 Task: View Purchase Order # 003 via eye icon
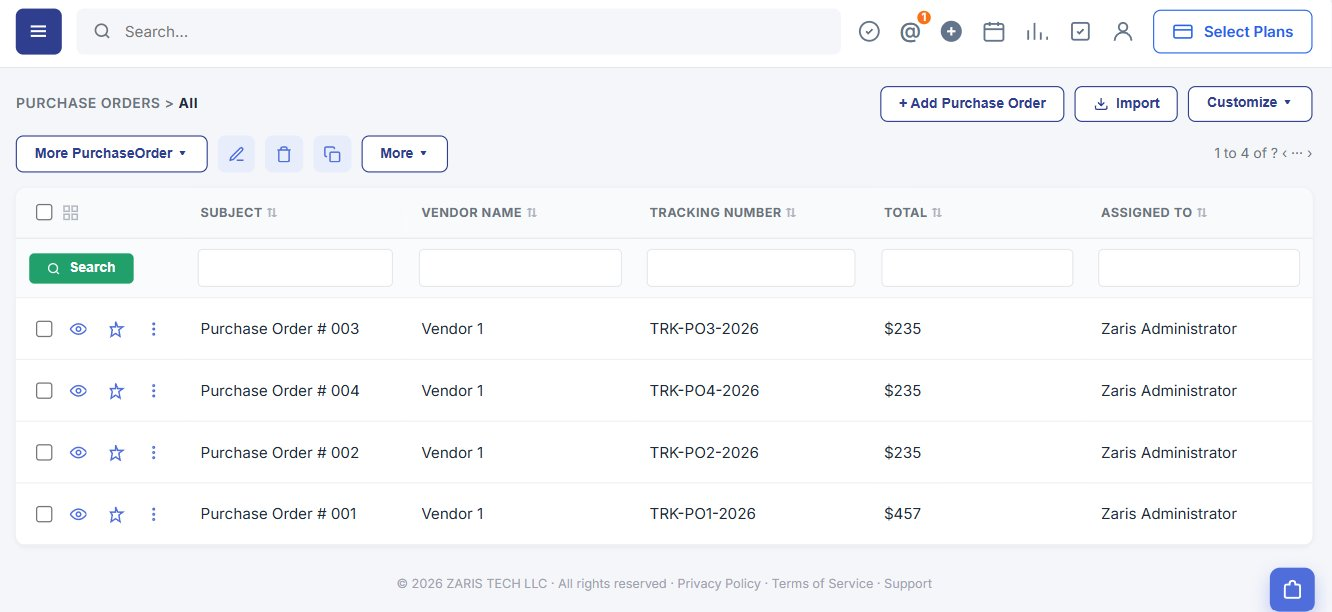[x=79, y=329]
